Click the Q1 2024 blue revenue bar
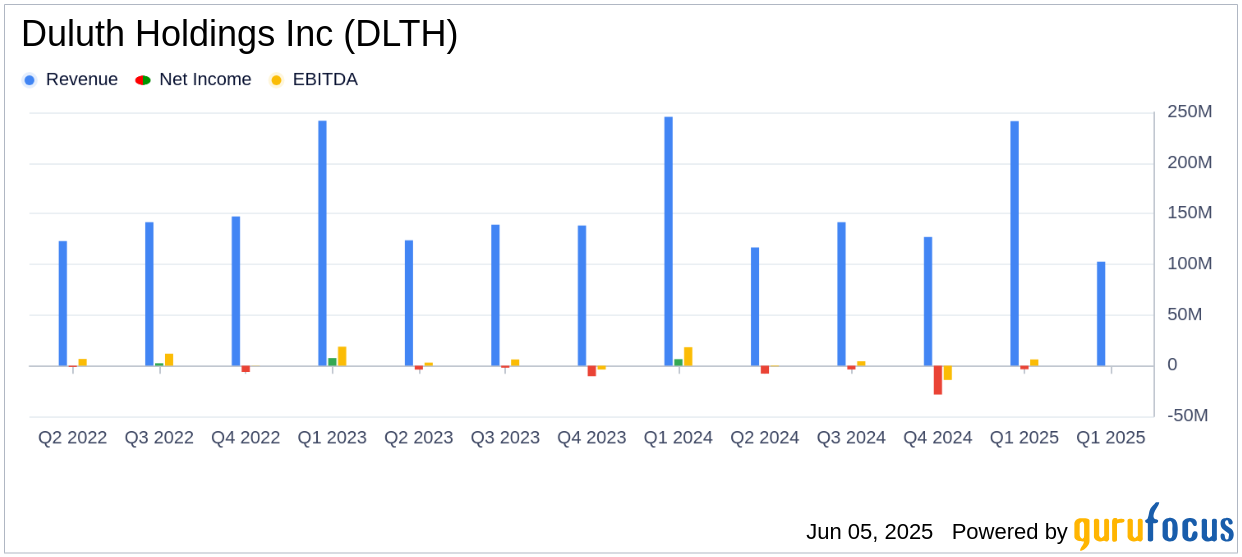This screenshot has width=1242, height=557. pos(668,241)
